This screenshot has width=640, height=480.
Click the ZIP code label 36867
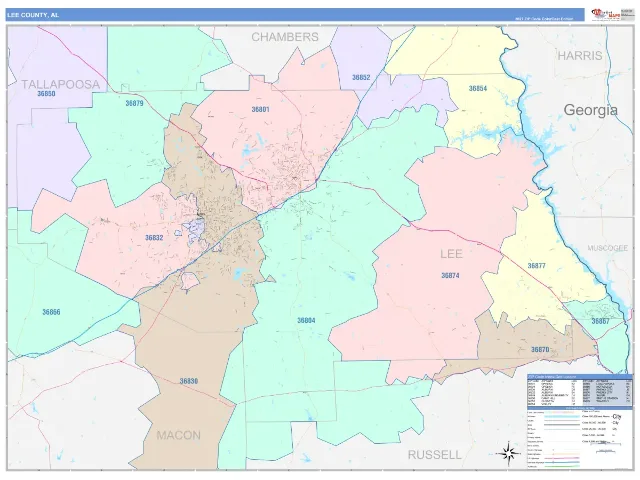pos(600,321)
